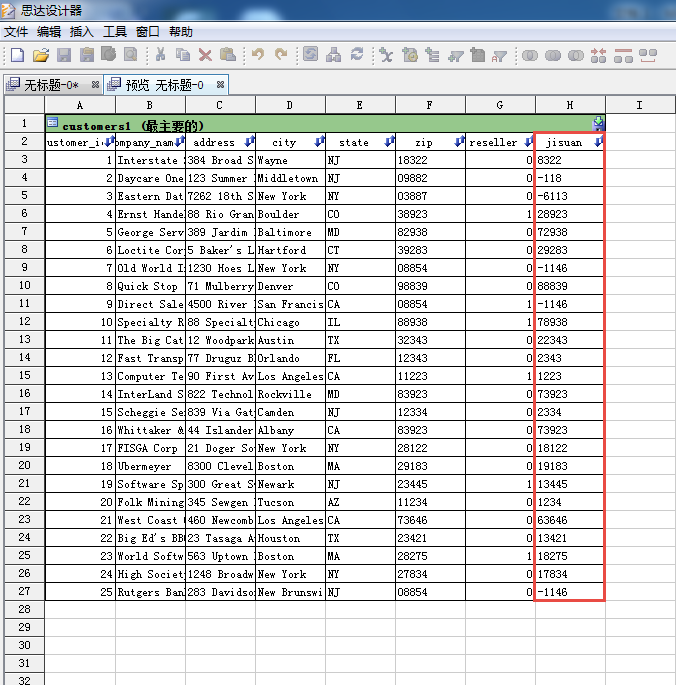This screenshot has width=676, height=685.
Task: Select column header I
Action: click(x=640, y=105)
